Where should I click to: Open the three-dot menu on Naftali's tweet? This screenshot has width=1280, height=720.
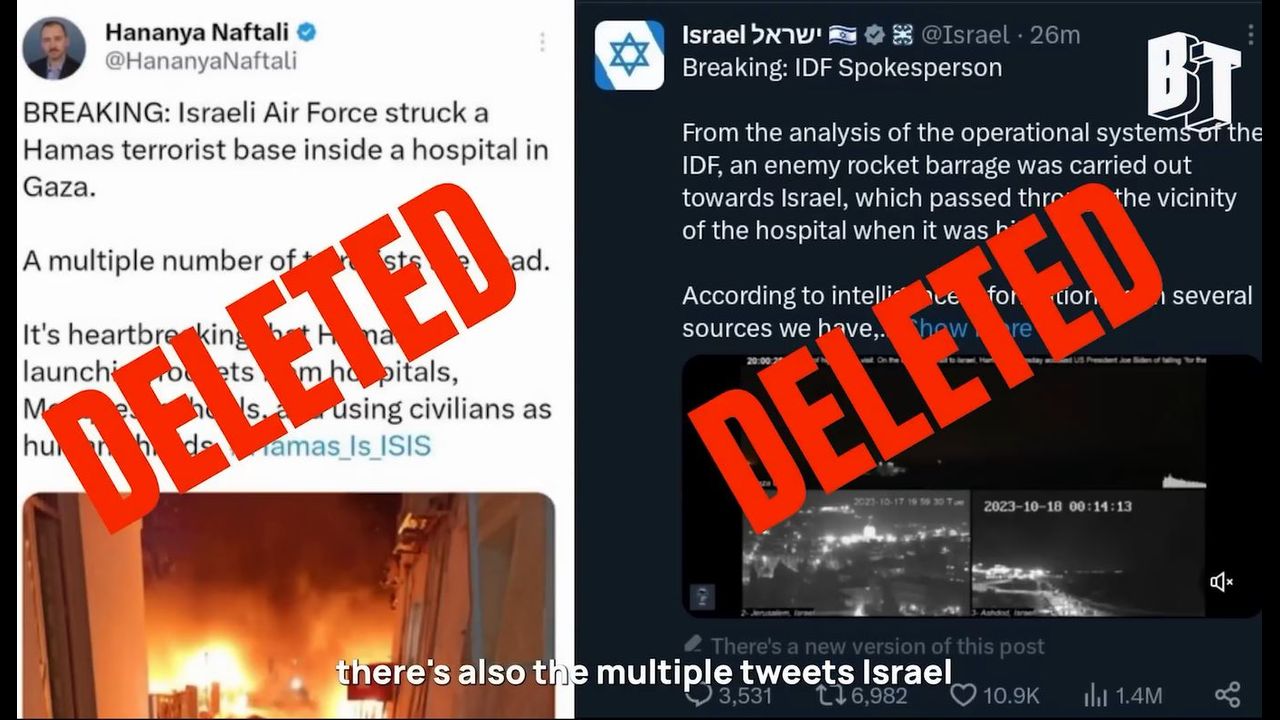542,42
